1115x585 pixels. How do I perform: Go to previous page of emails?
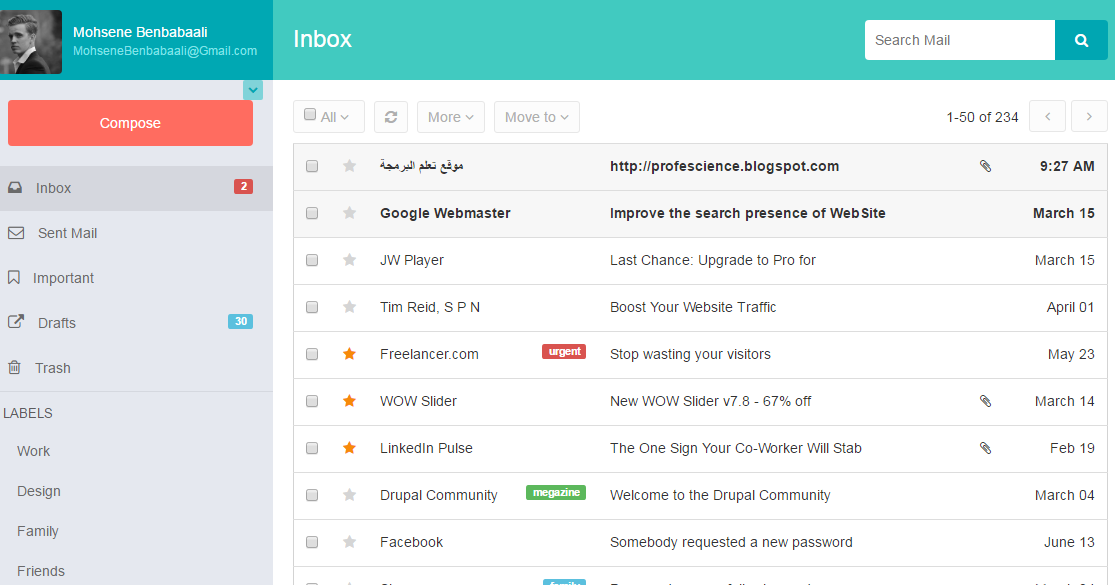pyautogui.click(x=1047, y=117)
